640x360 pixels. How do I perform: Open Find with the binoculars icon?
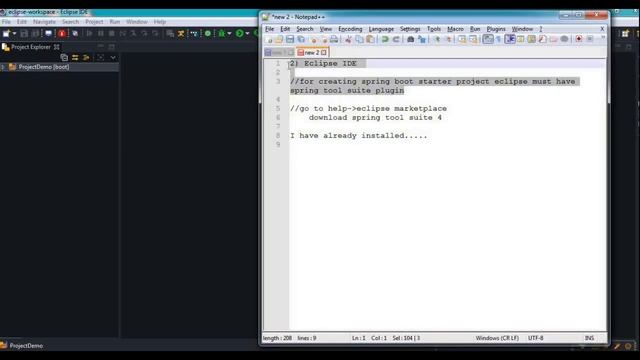click(410, 39)
